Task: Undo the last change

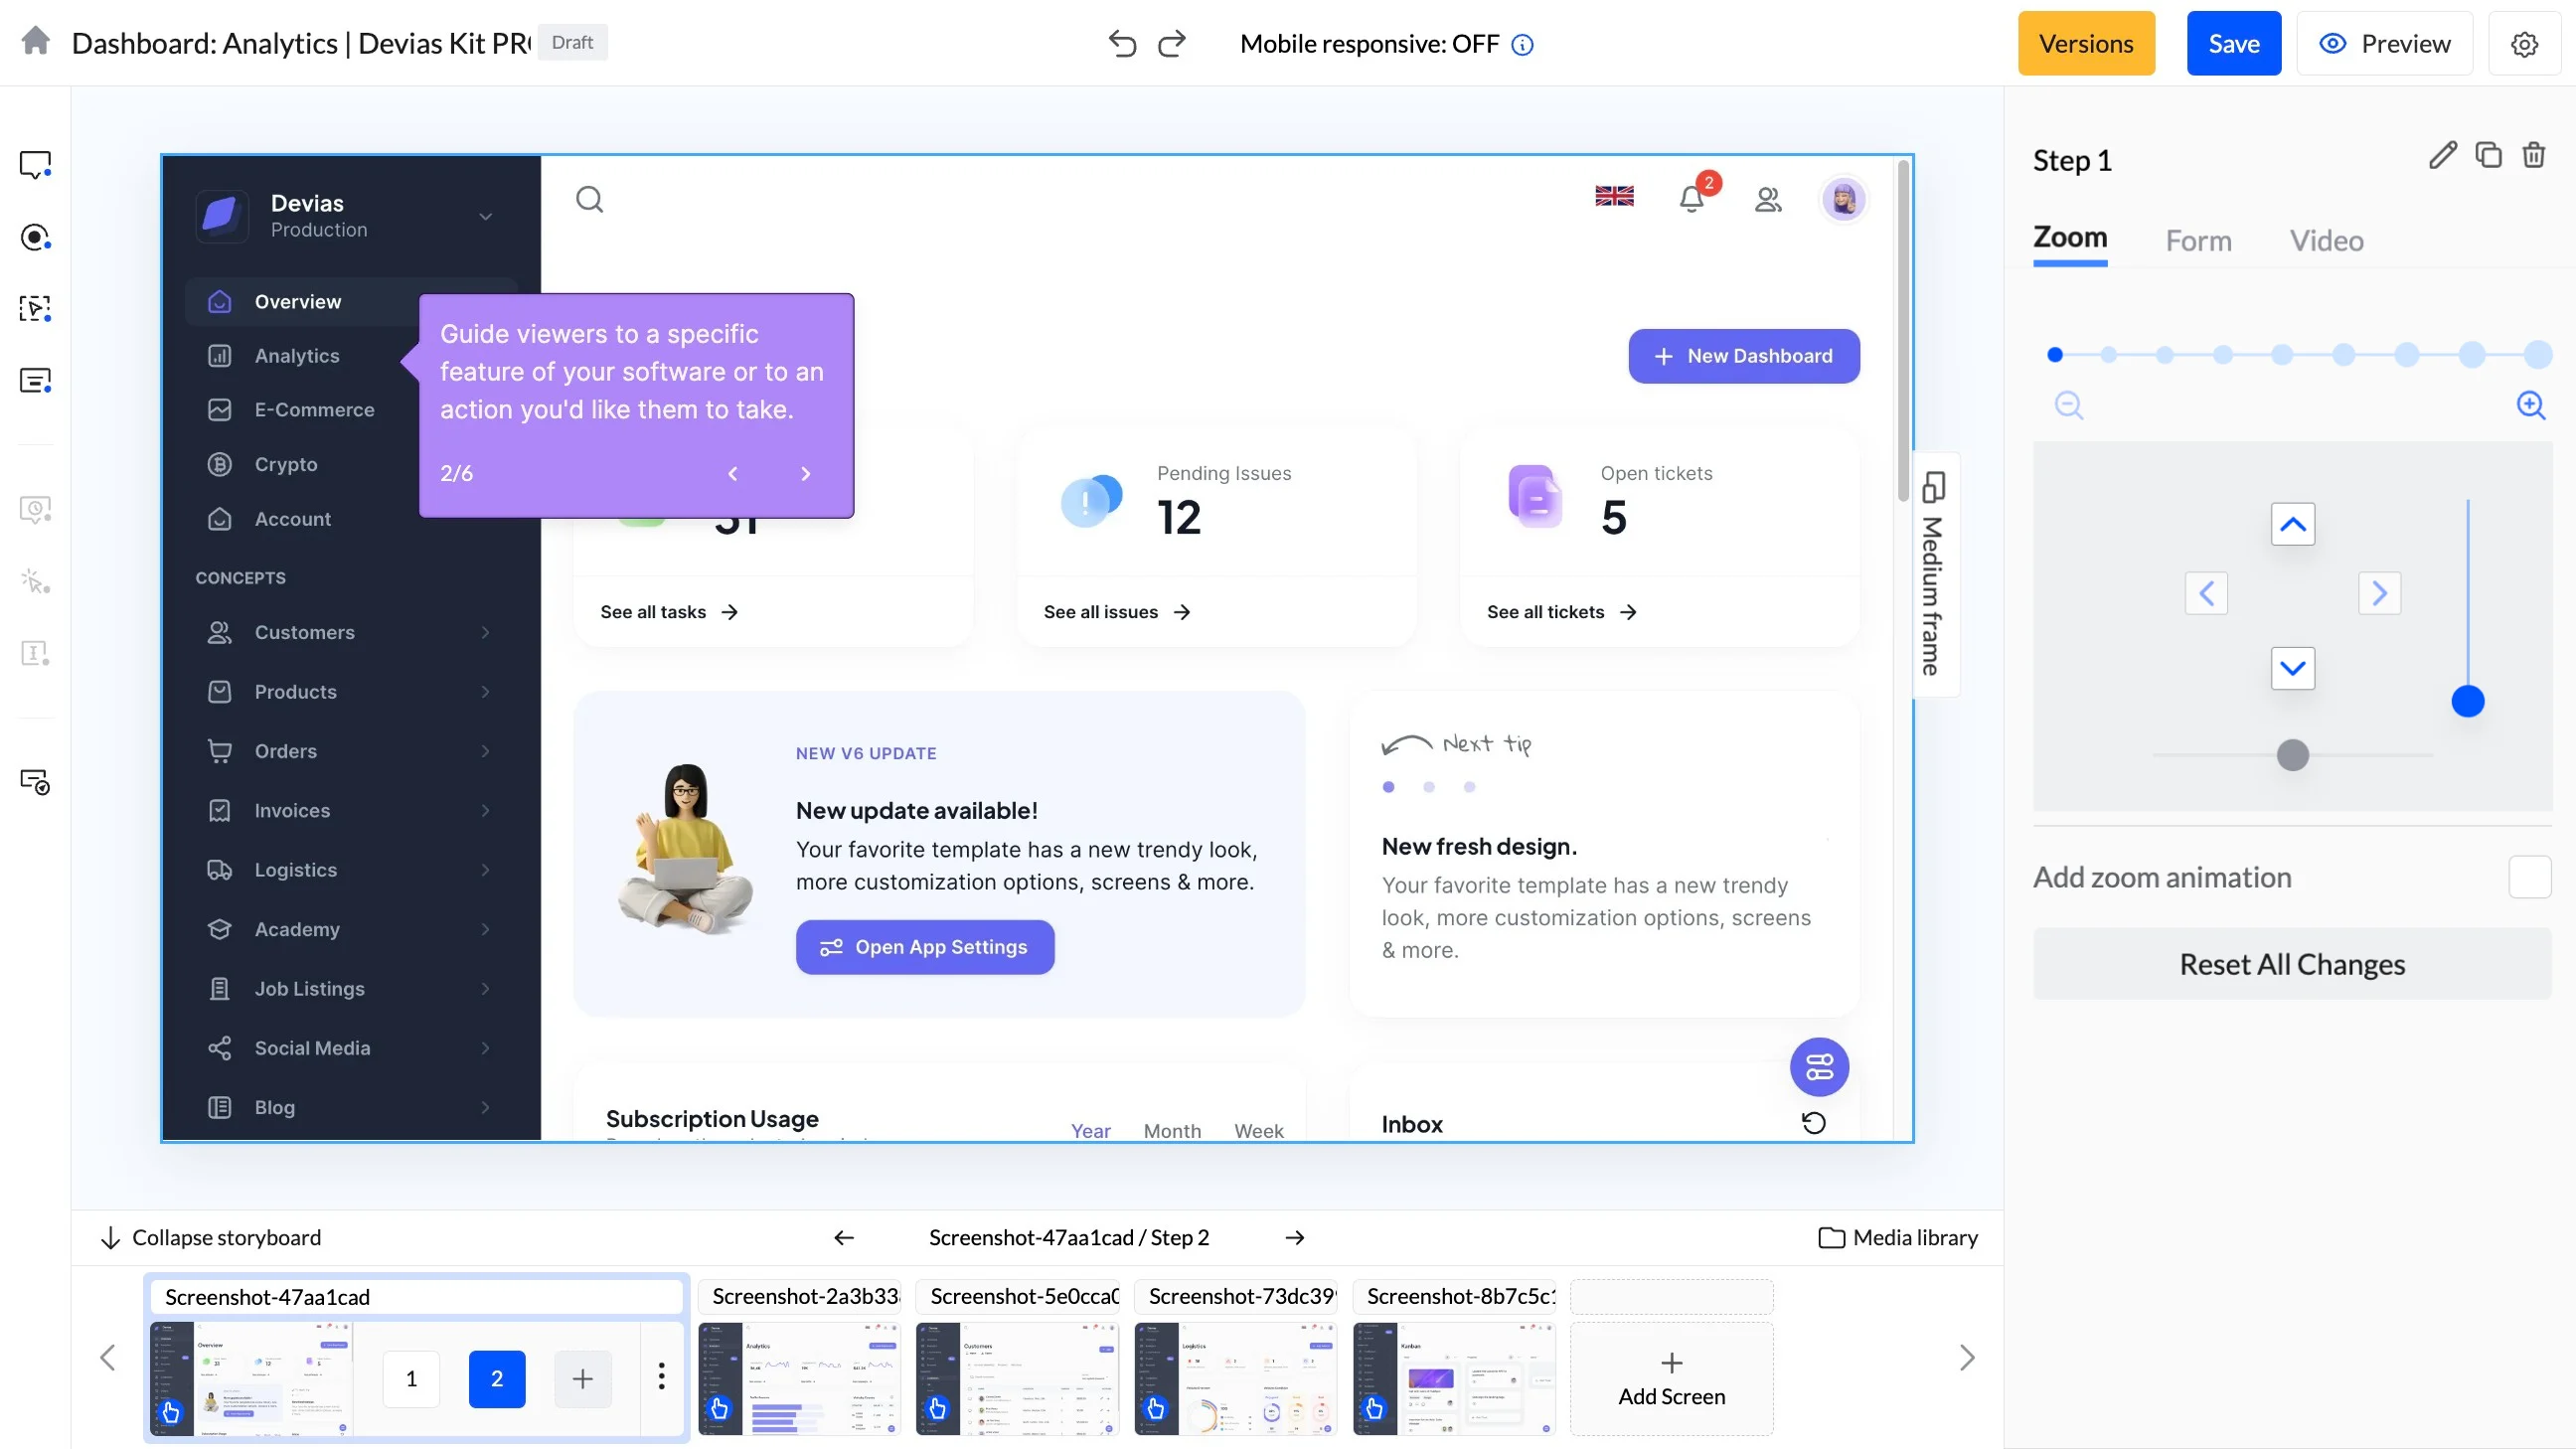Action: (x=1122, y=43)
